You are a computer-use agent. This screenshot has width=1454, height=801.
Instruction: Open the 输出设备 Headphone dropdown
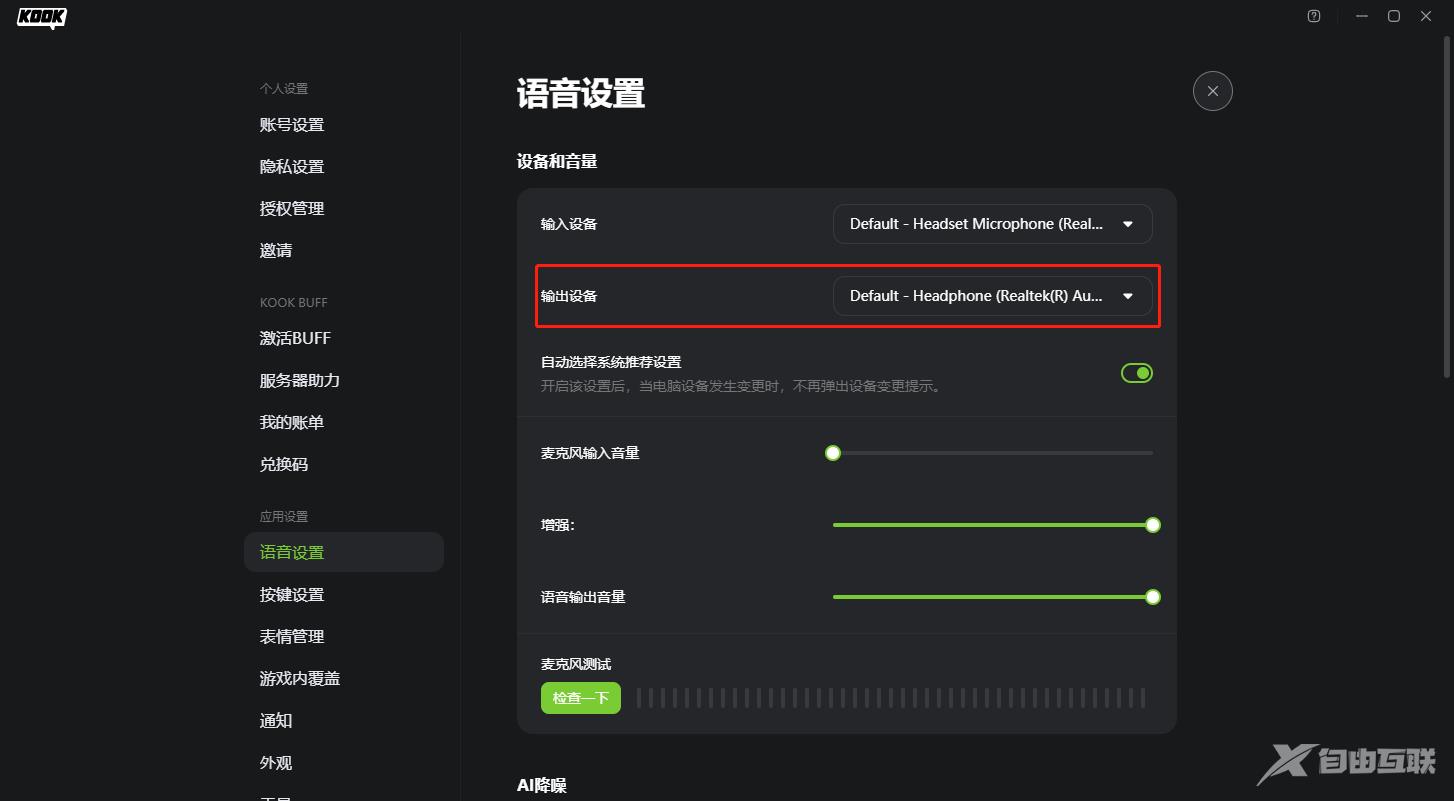(992, 296)
